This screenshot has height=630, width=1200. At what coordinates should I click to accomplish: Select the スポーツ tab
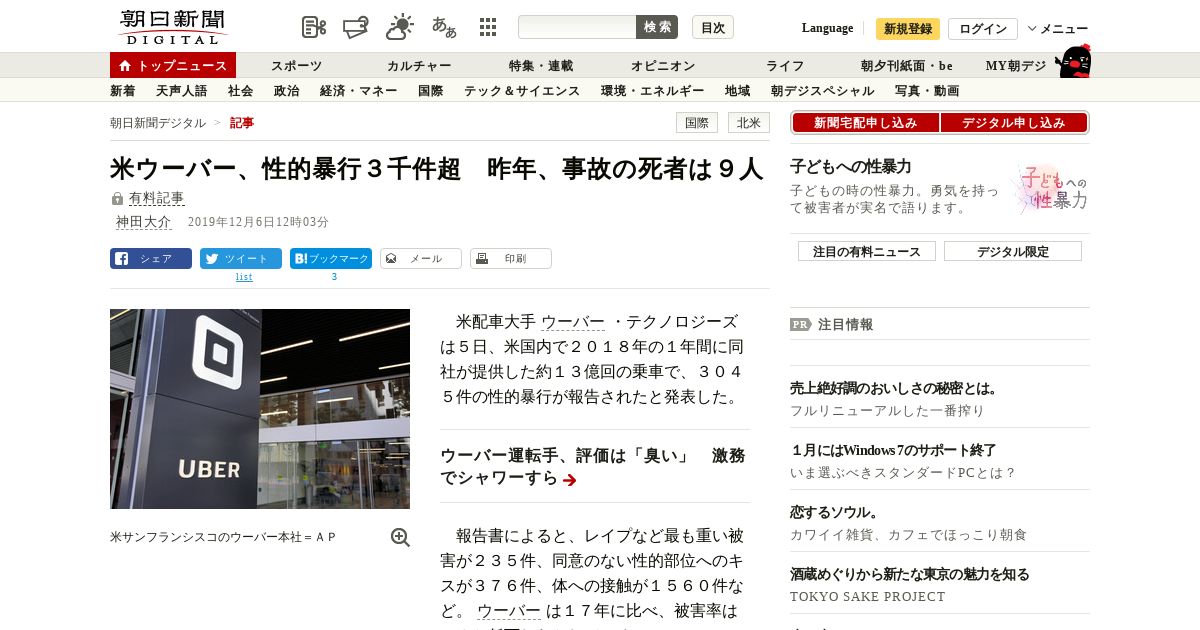coord(296,66)
